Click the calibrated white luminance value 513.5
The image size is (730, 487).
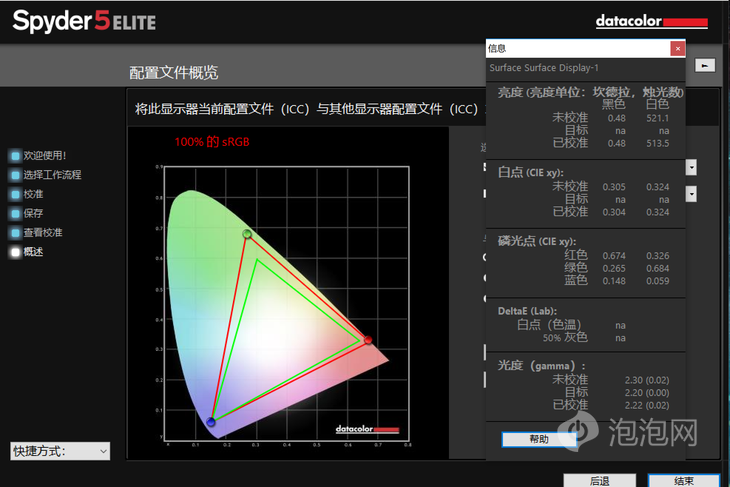(657, 143)
